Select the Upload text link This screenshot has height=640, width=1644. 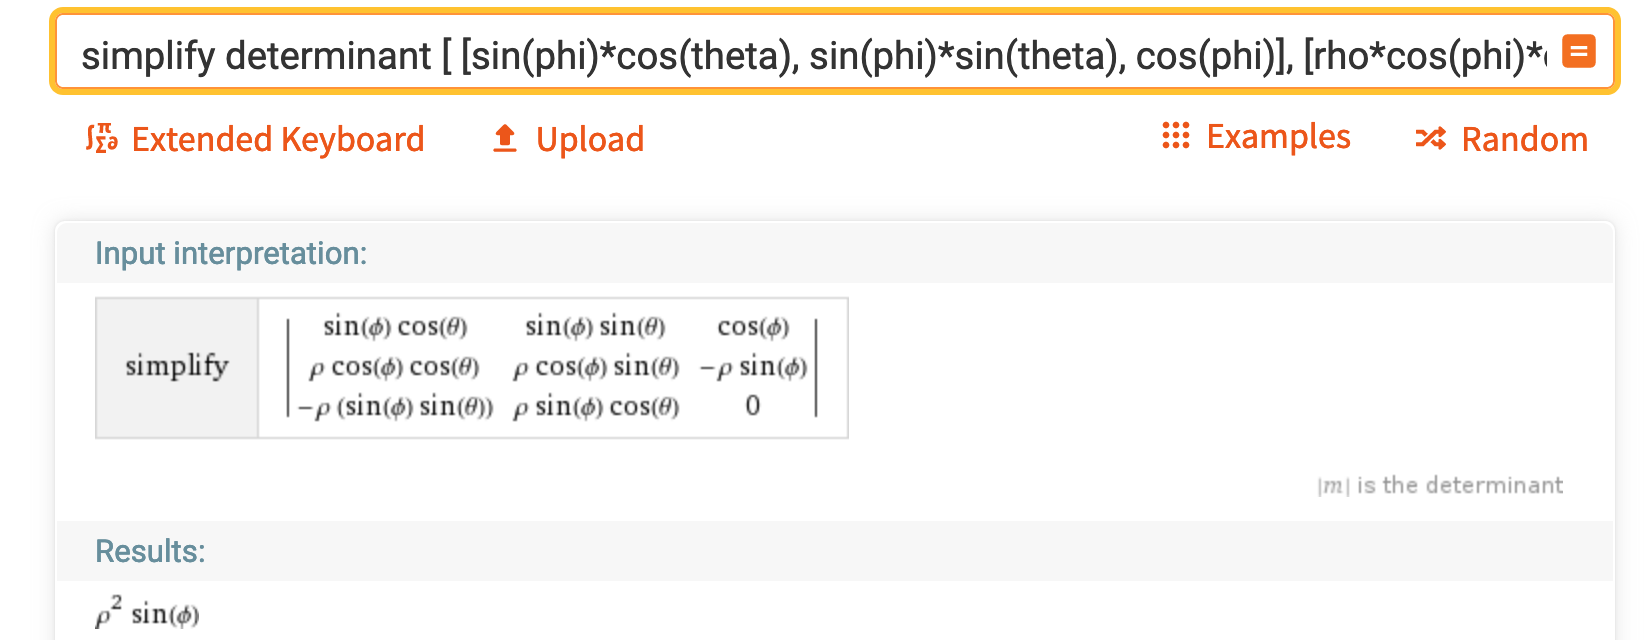point(590,139)
